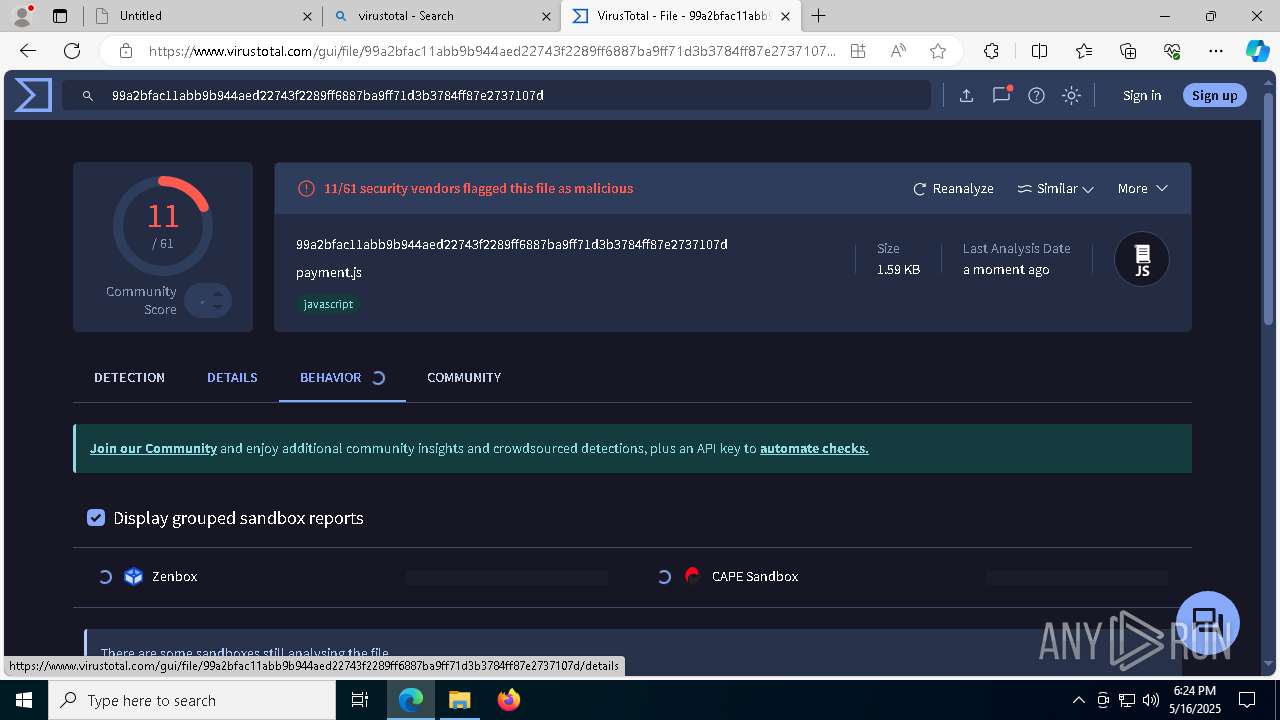Uncheck Display grouped sandbox reports
The width and height of the screenshot is (1280, 720).
pyautogui.click(x=96, y=517)
